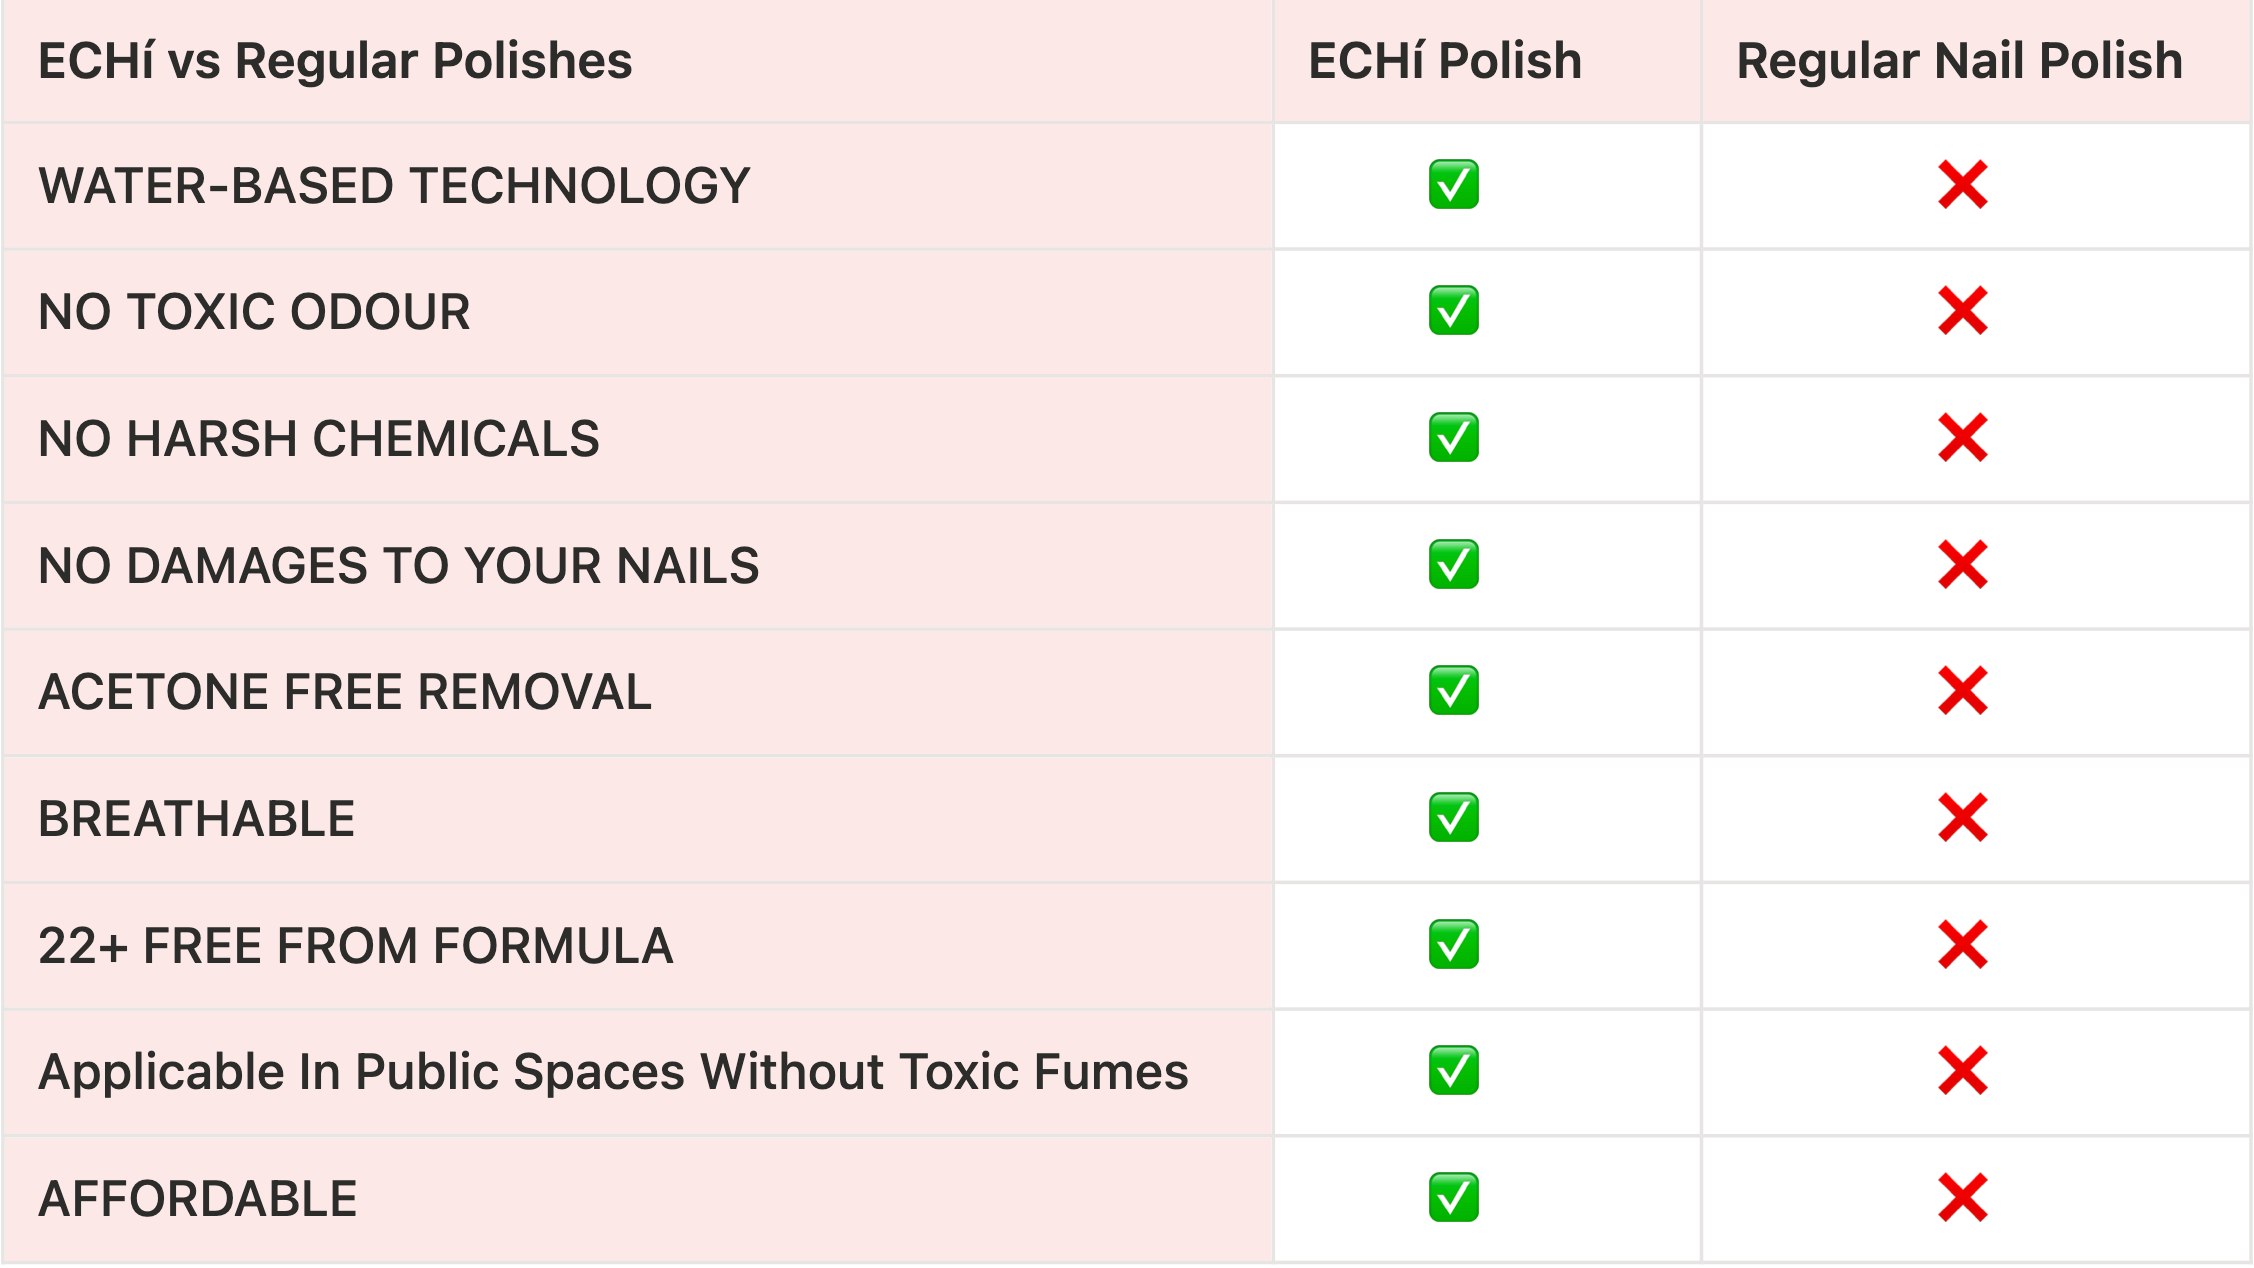Click the green checkmark in the Affordable row

click(x=1453, y=1198)
